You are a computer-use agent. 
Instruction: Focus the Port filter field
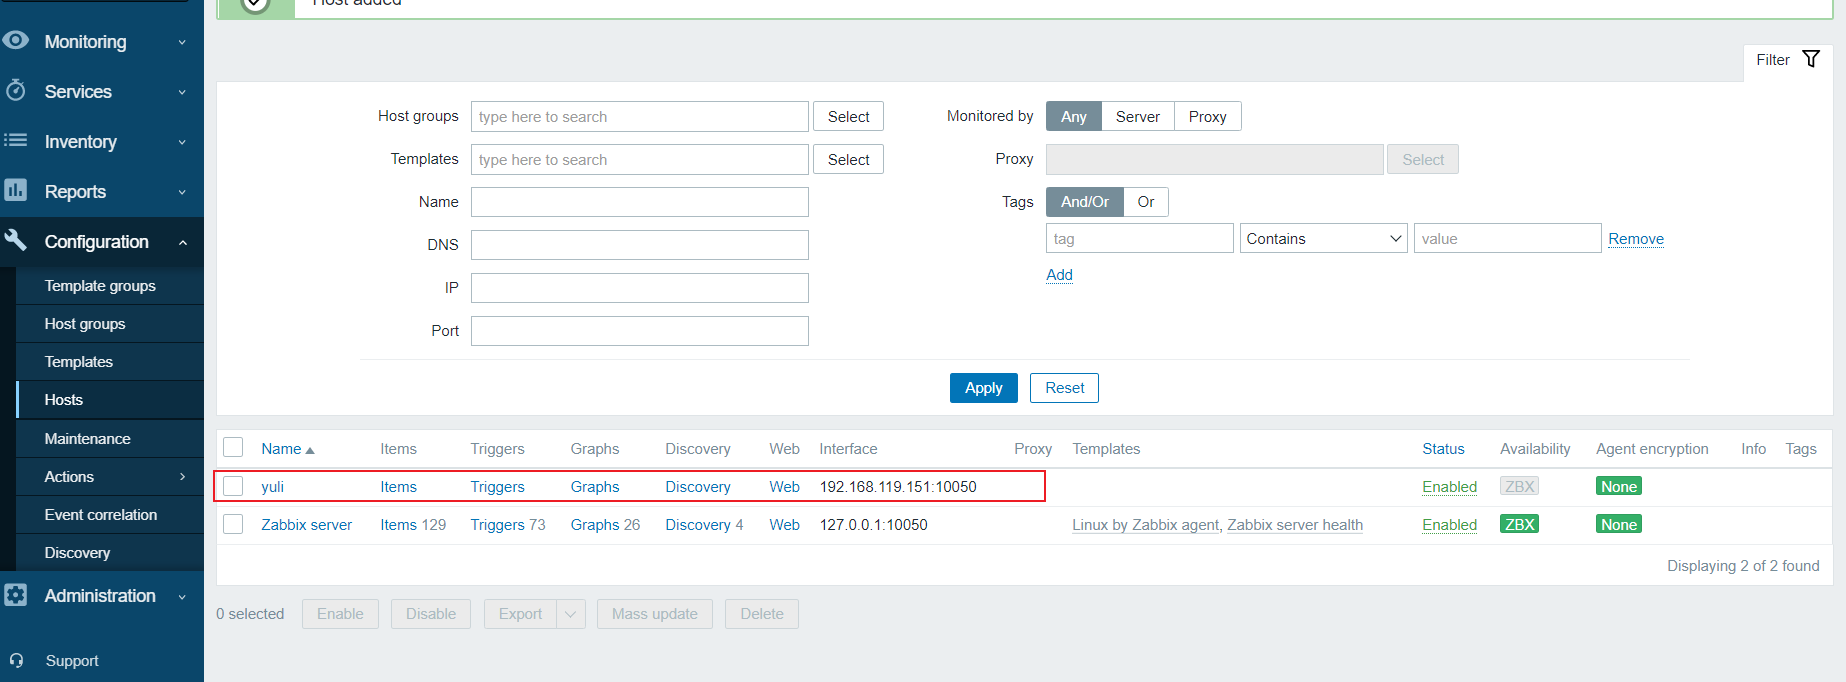pos(640,331)
